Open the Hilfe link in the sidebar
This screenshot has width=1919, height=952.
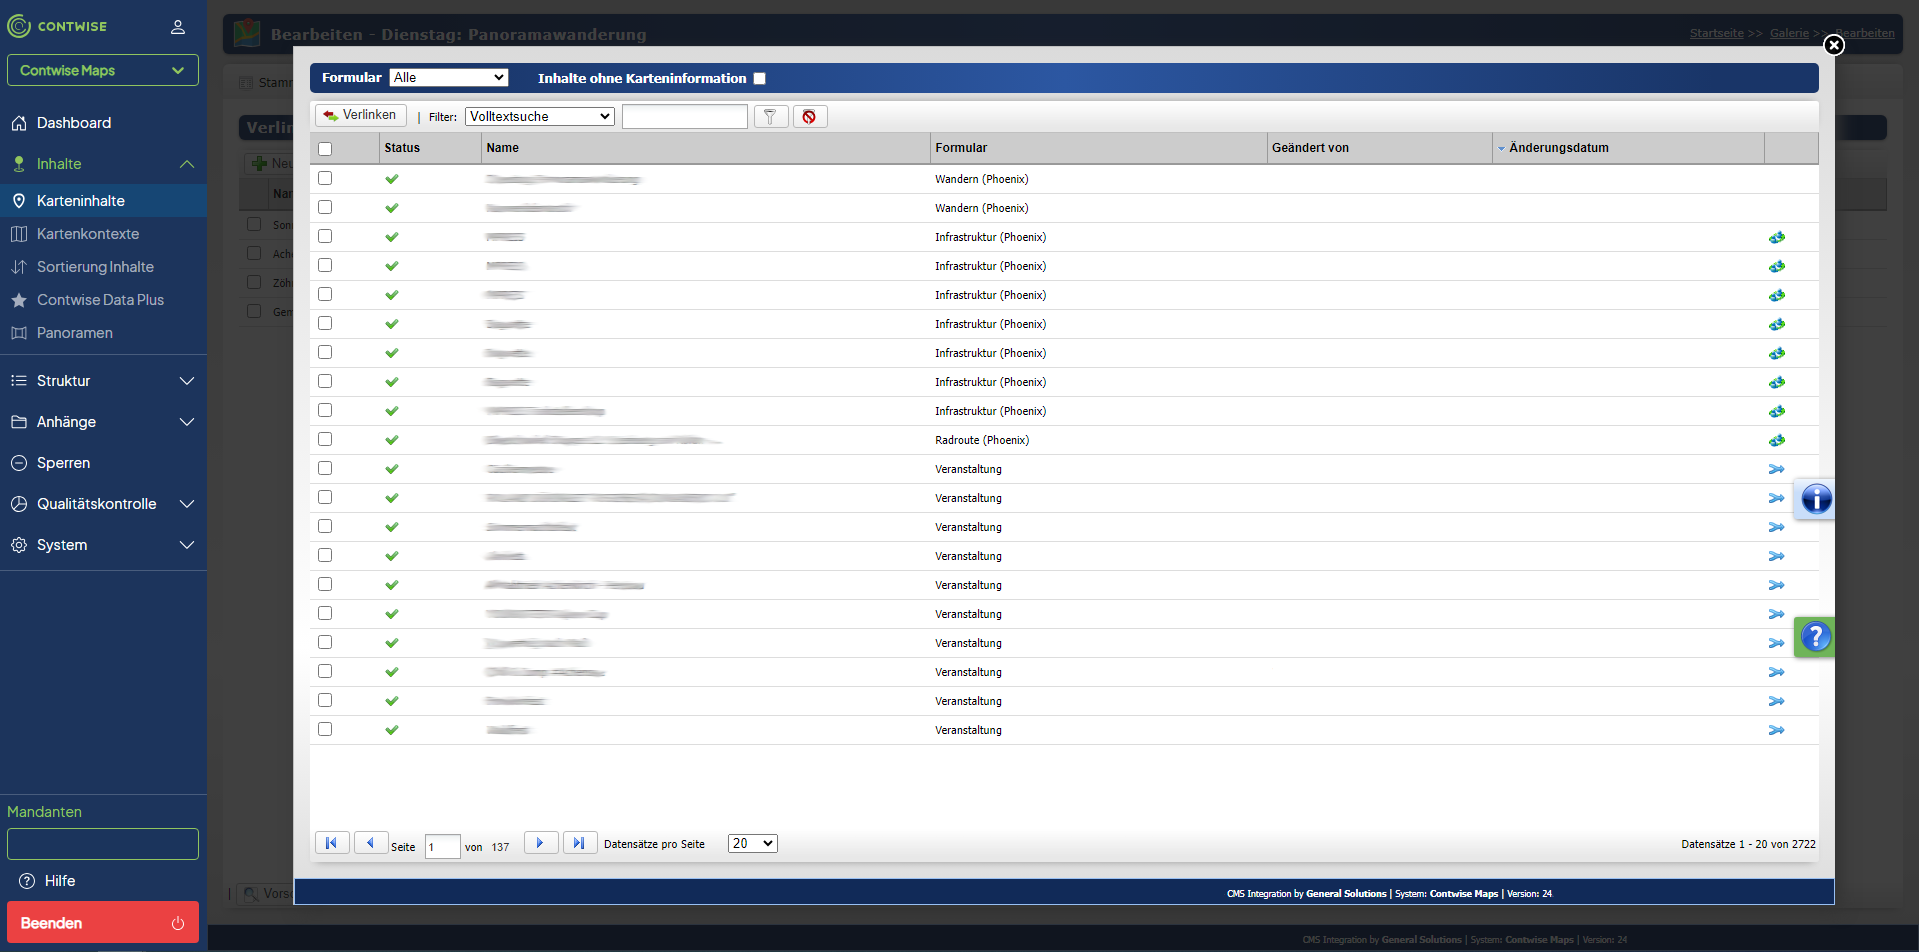[60, 881]
